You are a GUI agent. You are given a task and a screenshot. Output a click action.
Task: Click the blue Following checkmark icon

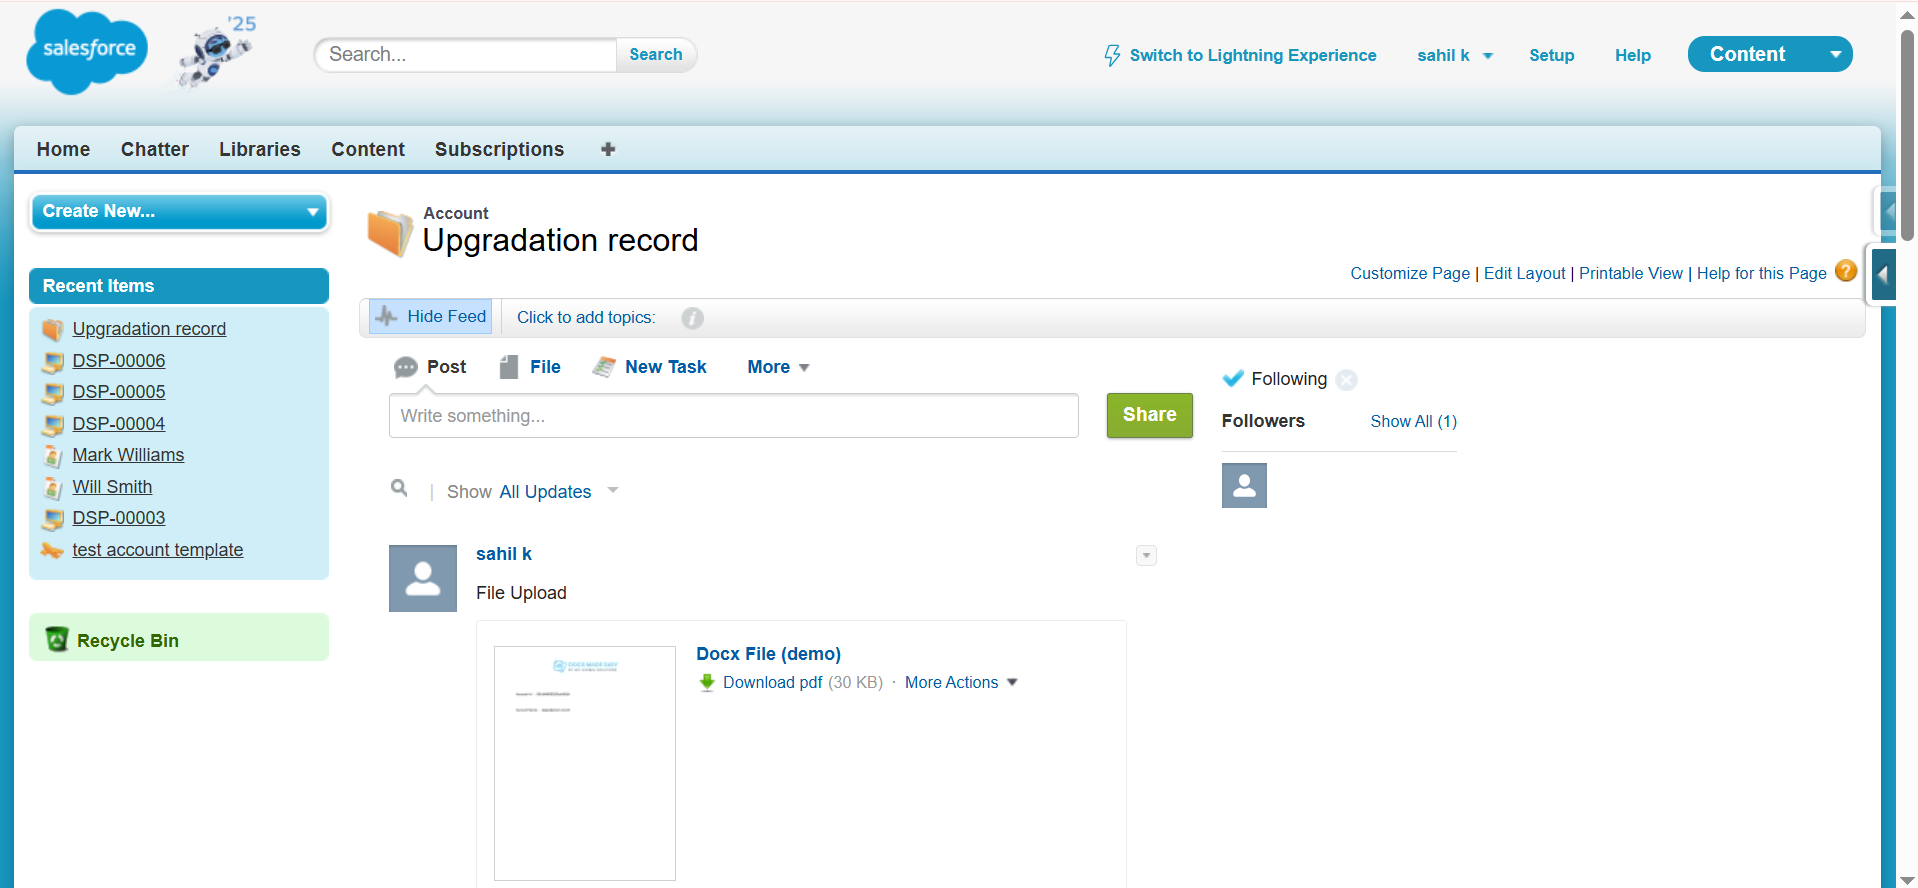point(1233,378)
